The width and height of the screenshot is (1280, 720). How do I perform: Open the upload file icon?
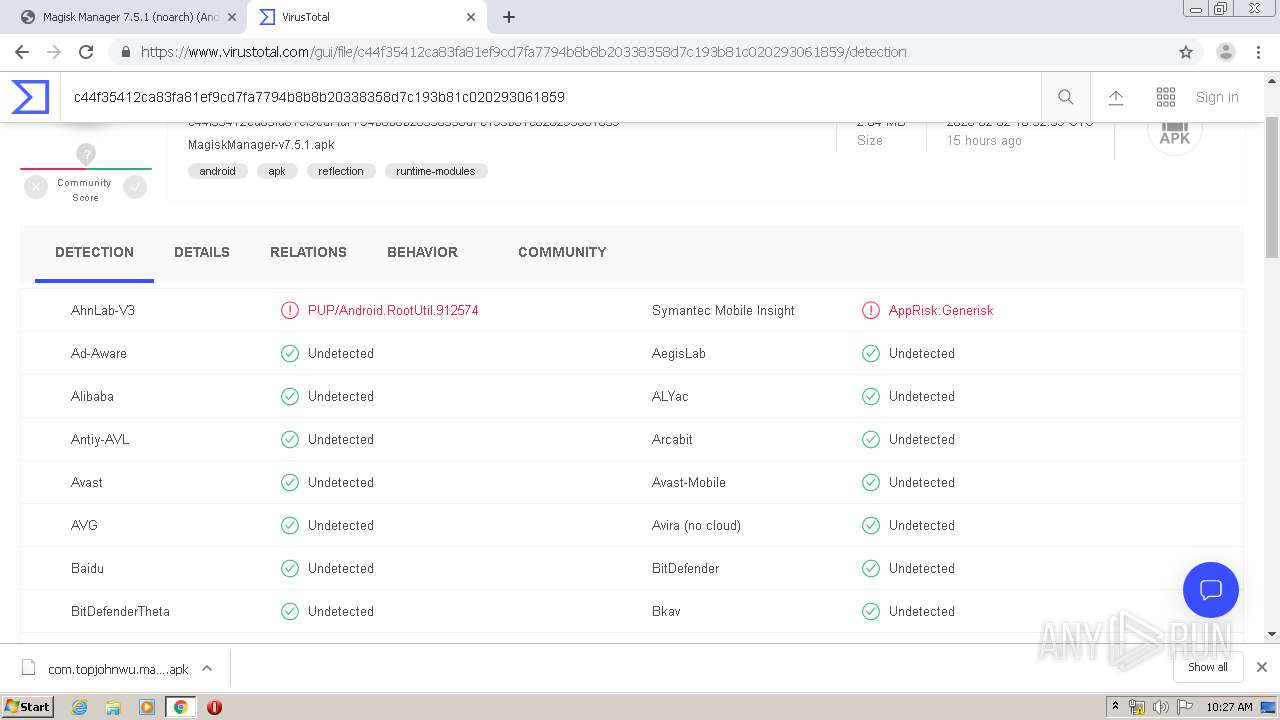[x=1116, y=97]
